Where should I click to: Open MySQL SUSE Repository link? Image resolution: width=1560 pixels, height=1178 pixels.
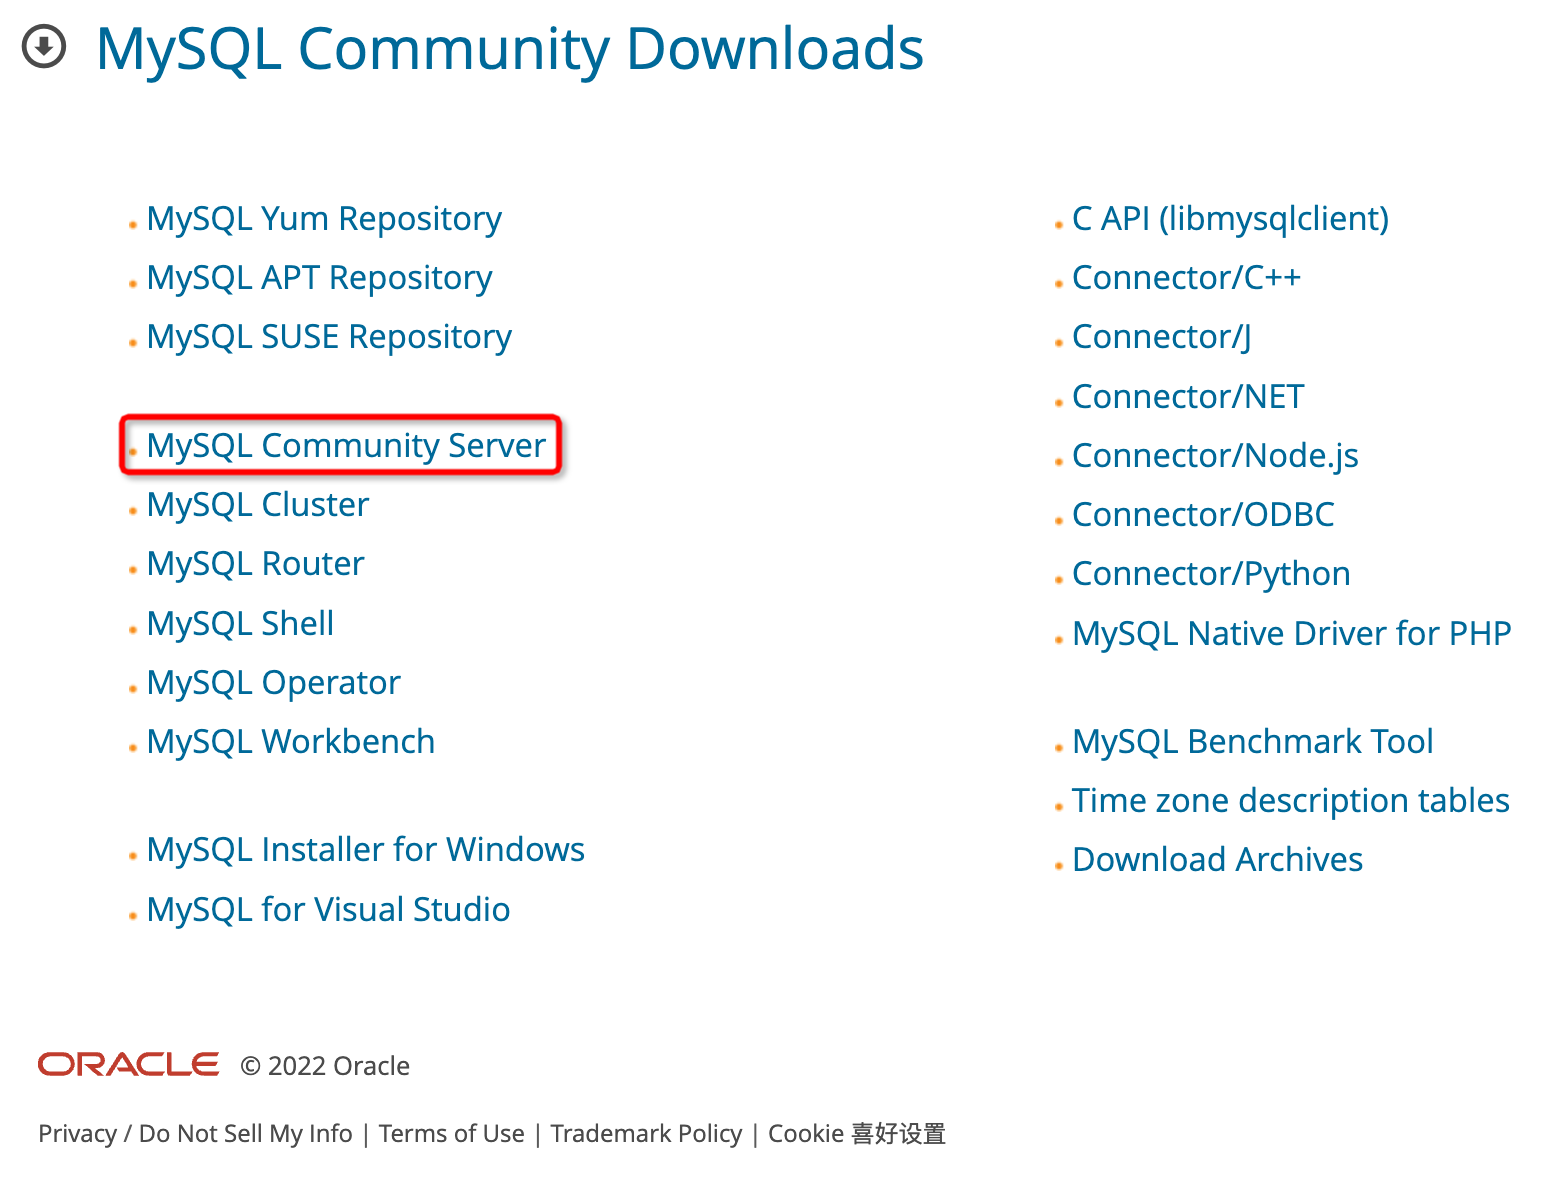pos(329,337)
